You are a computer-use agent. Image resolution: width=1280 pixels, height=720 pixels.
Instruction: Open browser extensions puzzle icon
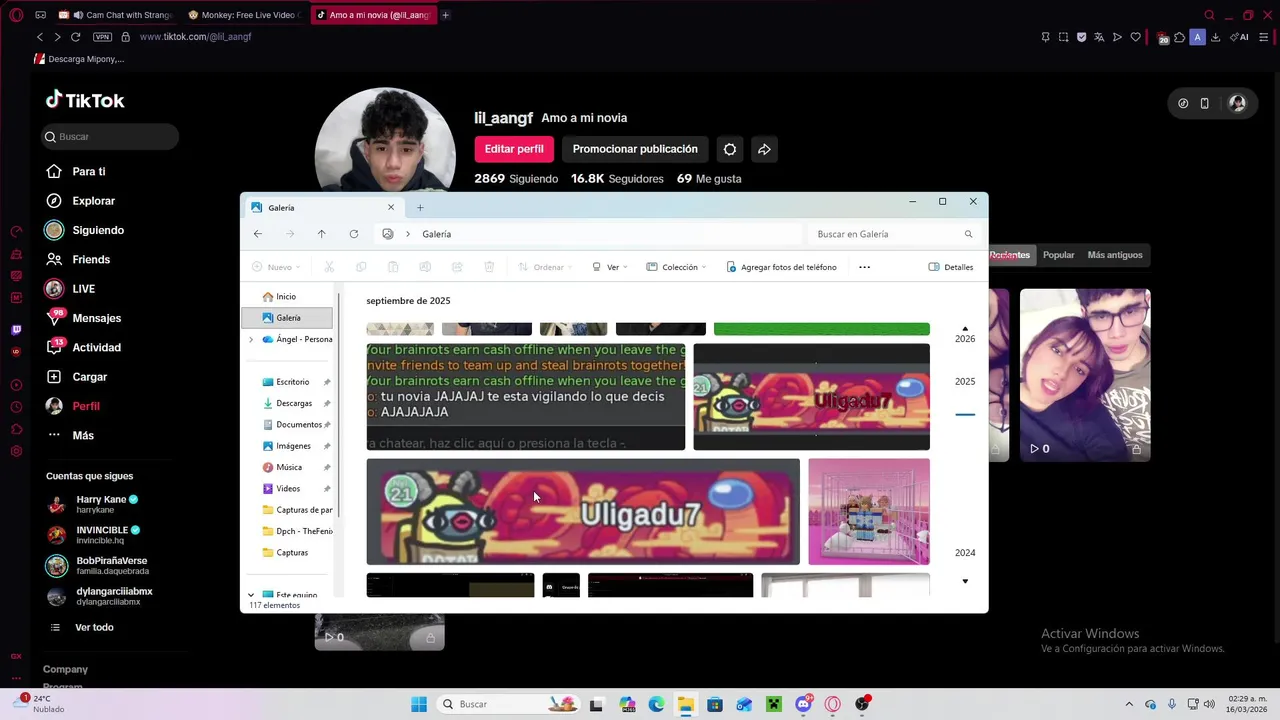[x=1180, y=37]
